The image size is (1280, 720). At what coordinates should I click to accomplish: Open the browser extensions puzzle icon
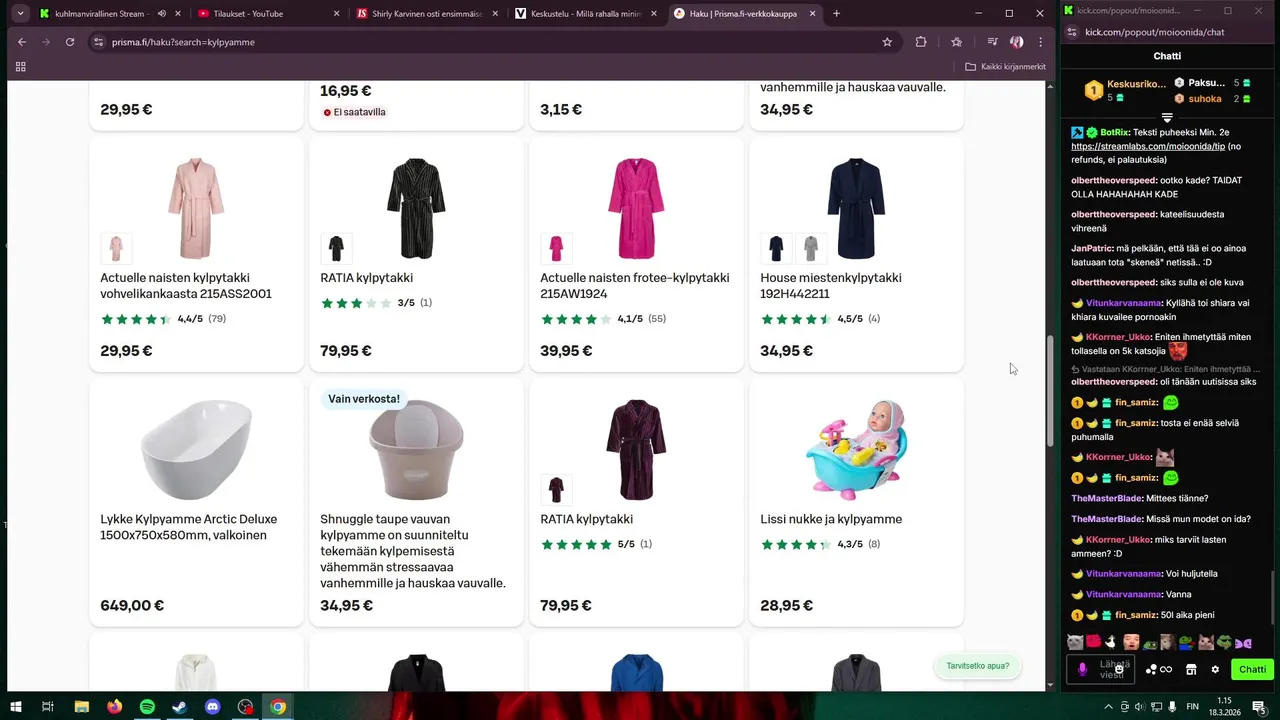pos(921,42)
